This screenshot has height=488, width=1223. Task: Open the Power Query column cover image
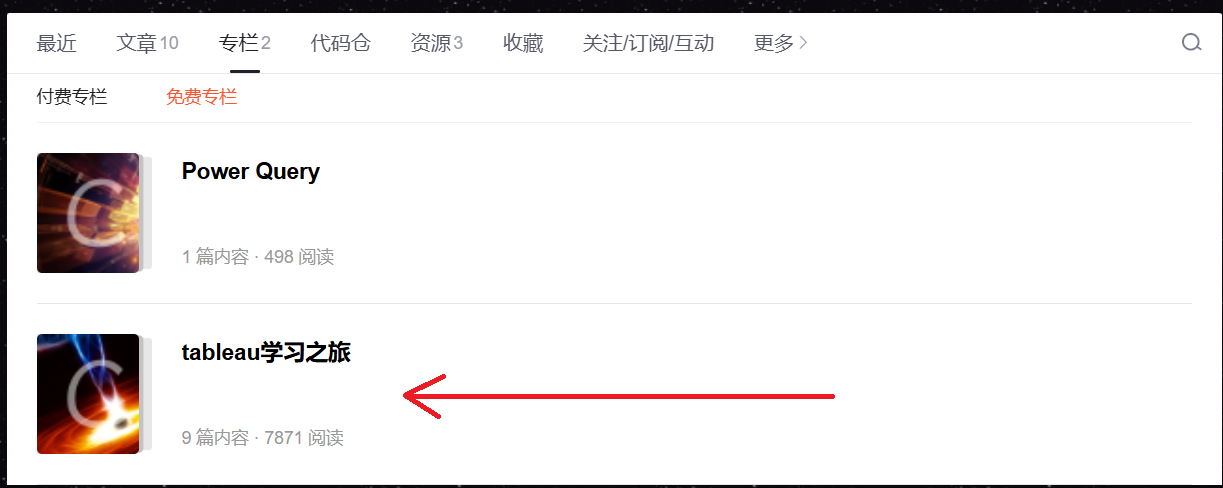tap(88, 213)
